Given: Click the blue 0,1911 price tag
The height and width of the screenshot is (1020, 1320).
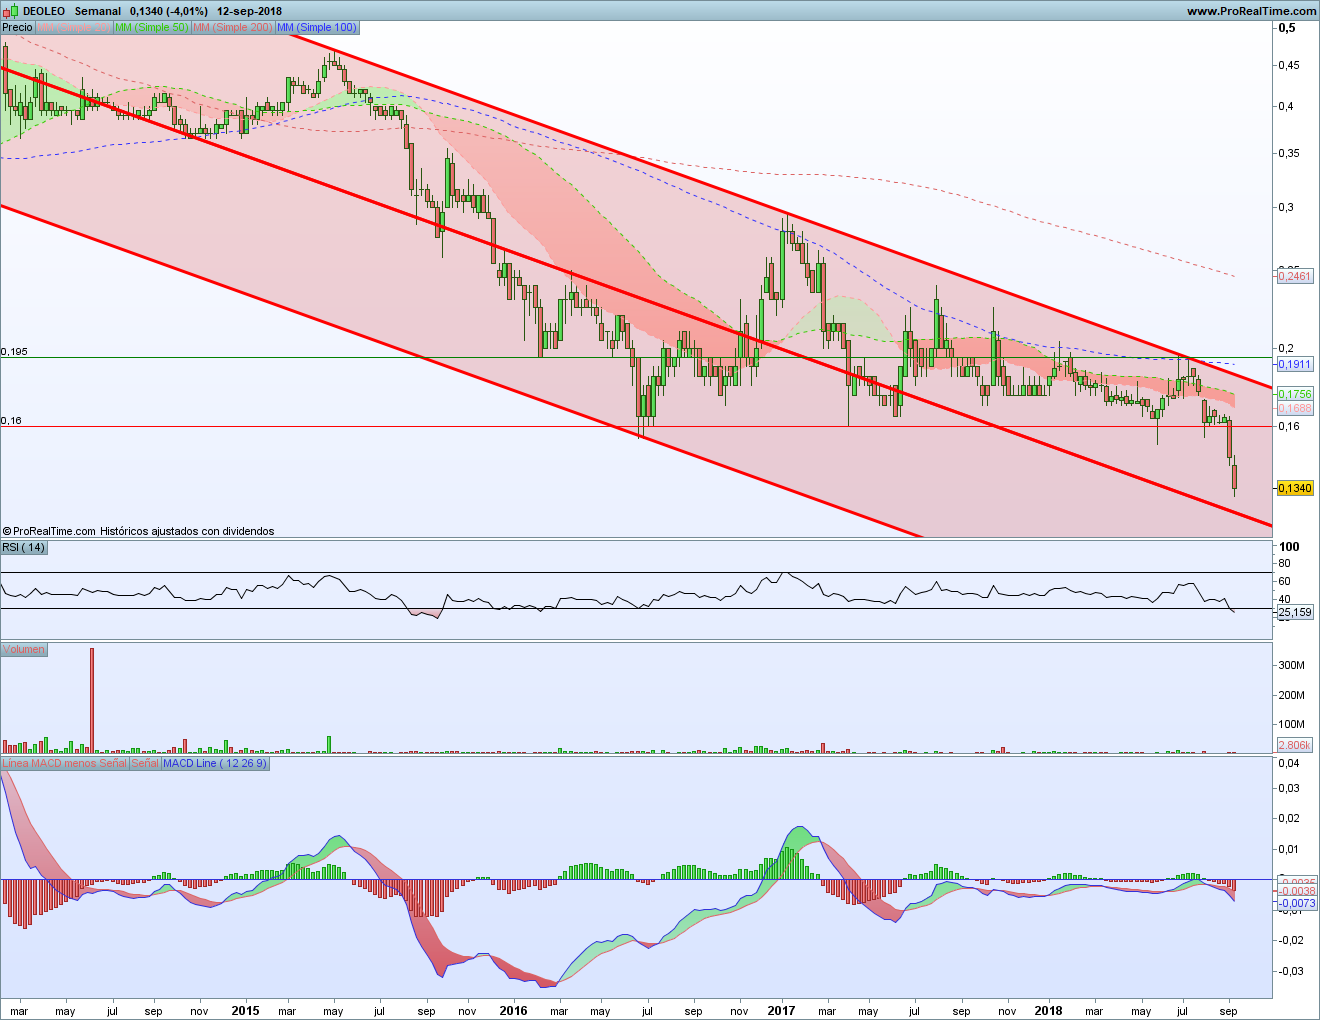Looking at the screenshot, I should coord(1295,364).
